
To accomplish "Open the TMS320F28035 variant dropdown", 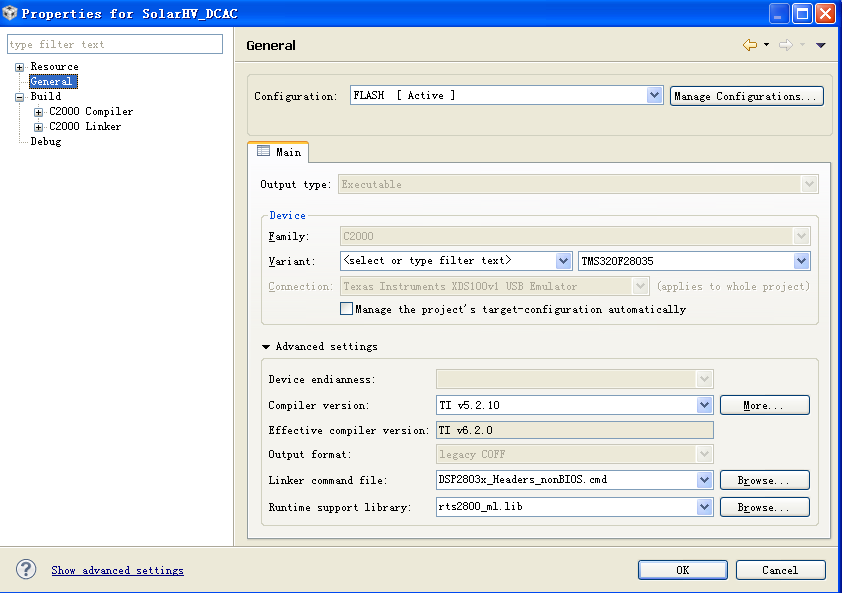I will (x=801, y=261).
